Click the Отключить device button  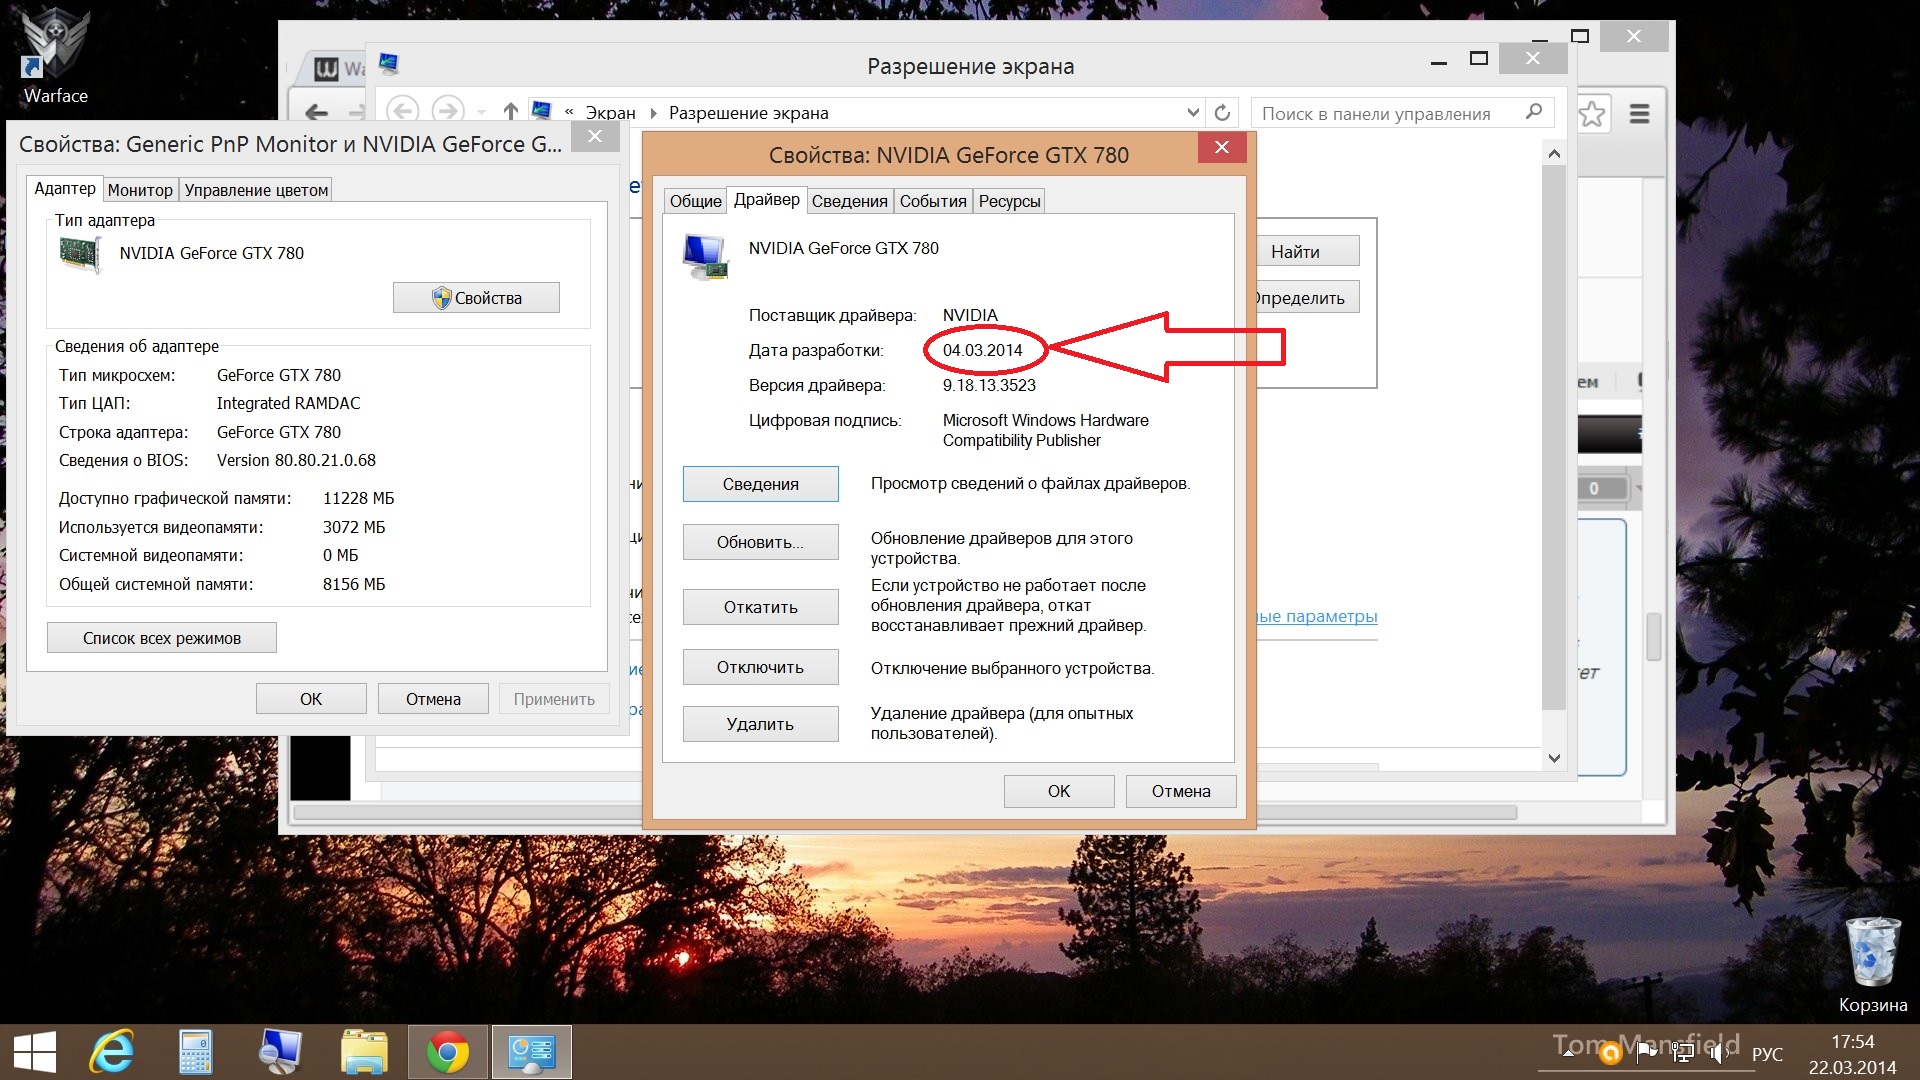(x=761, y=667)
